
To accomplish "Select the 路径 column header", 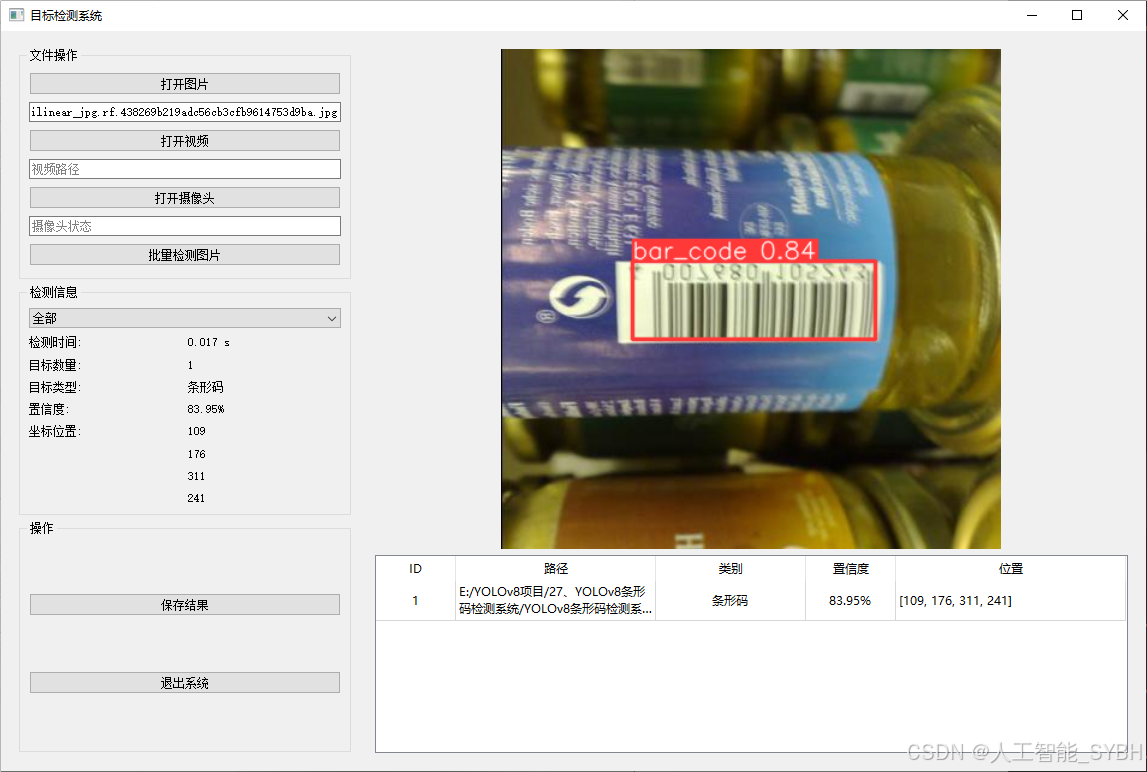I will [555, 569].
